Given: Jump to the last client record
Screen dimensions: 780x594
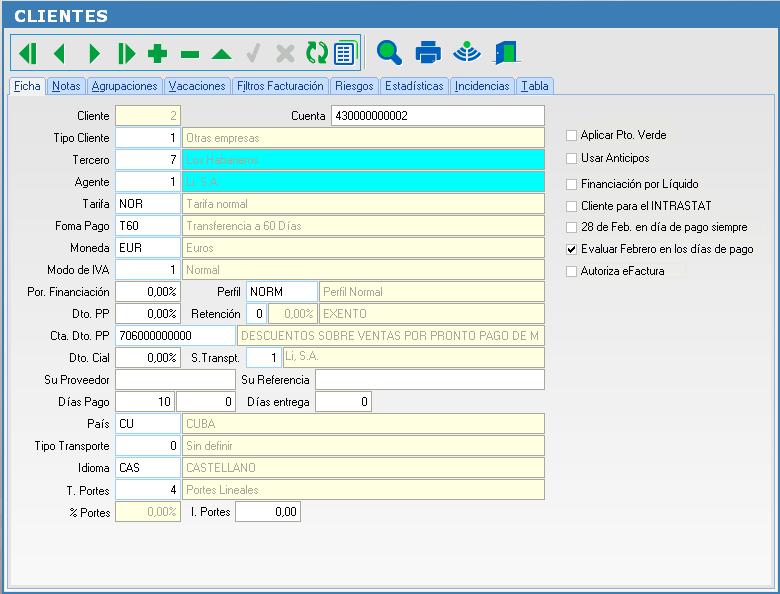Looking at the screenshot, I should (x=126, y=53).
